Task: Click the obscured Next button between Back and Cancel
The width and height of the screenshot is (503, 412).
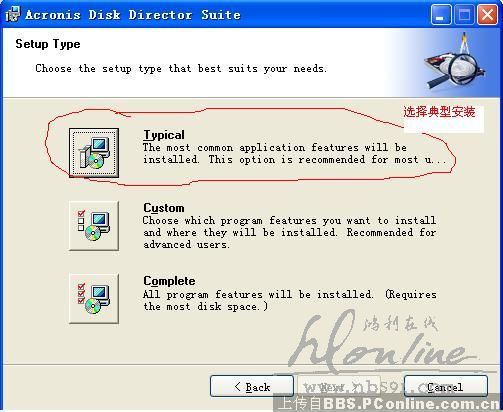Action: click(339, 387)
